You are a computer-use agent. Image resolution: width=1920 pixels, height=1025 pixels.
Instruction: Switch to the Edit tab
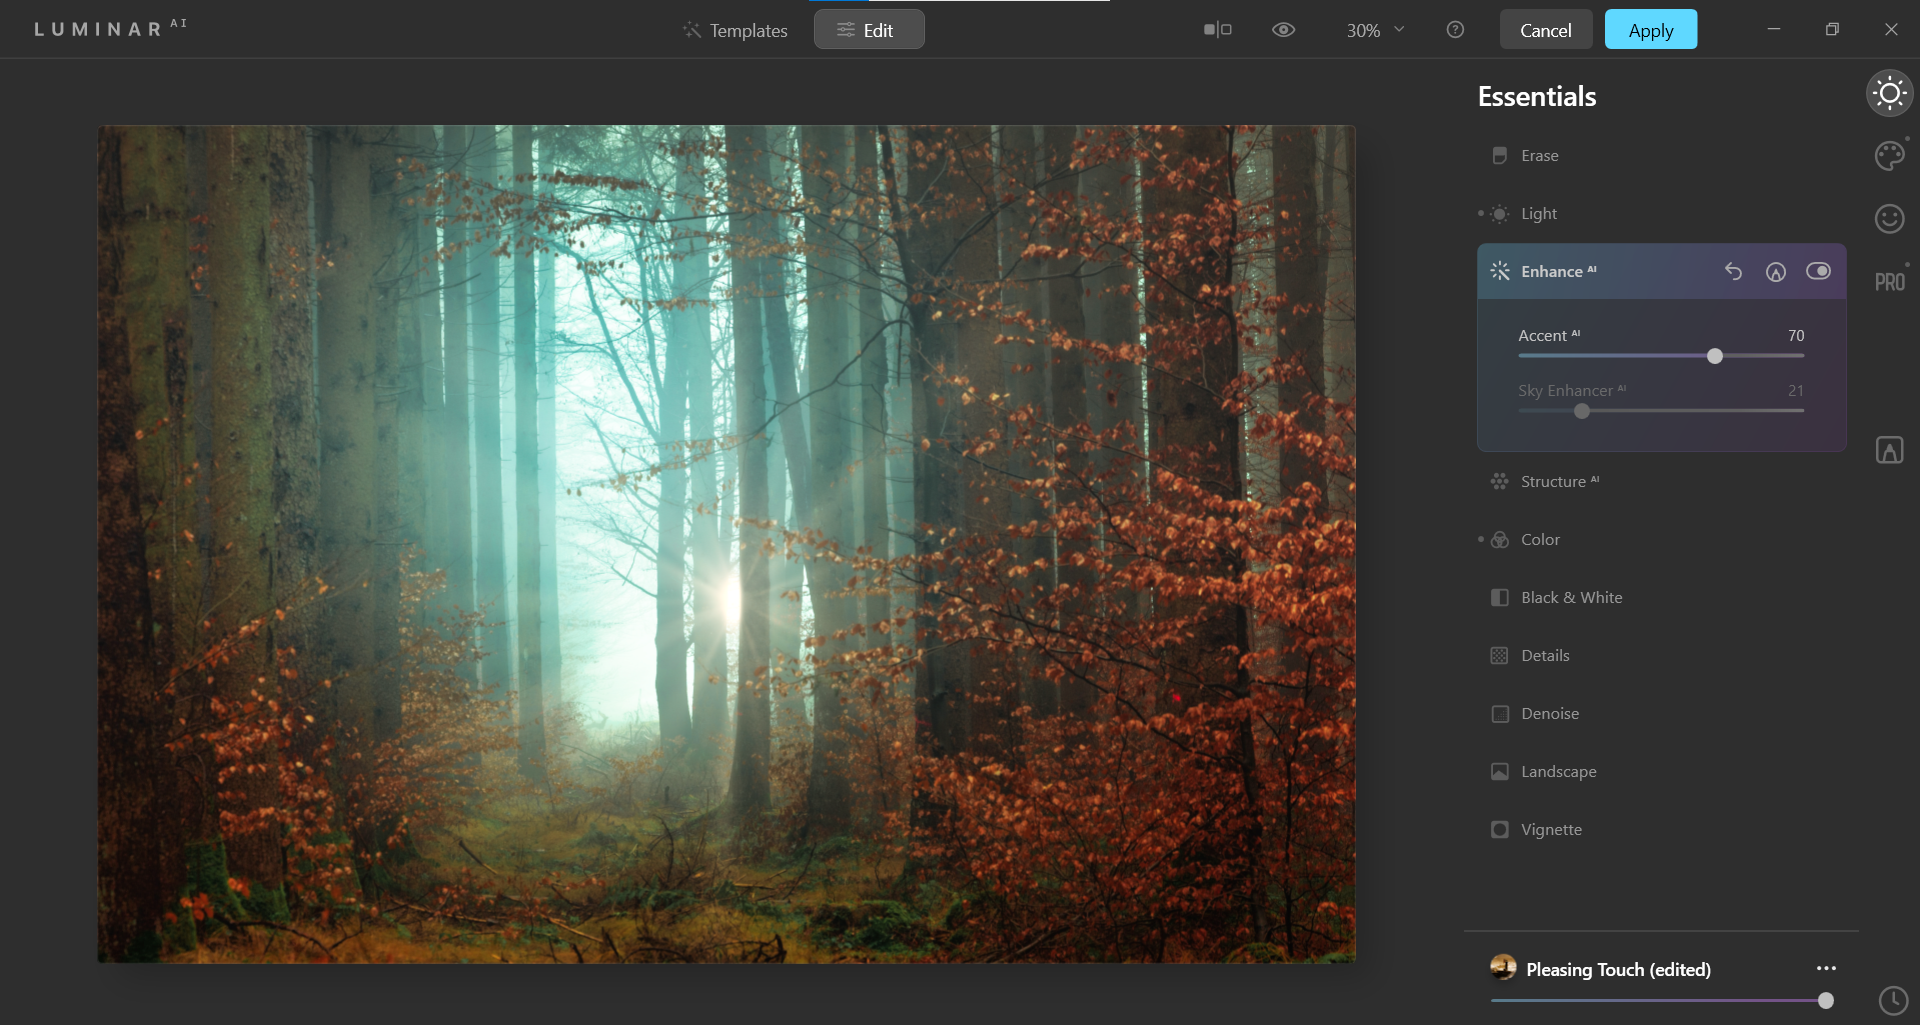[869, 30]
